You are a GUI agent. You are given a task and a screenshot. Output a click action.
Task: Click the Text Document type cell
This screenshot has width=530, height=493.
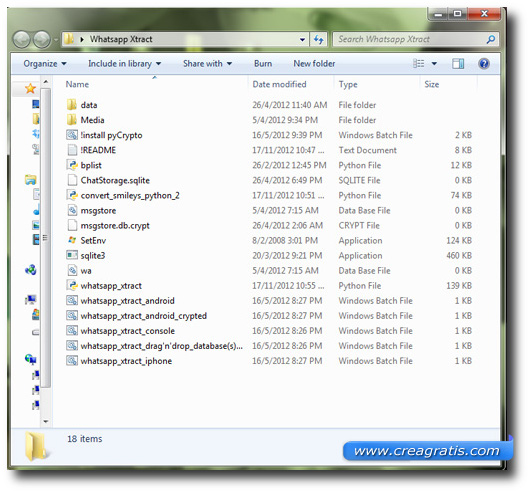coord(367,150)
